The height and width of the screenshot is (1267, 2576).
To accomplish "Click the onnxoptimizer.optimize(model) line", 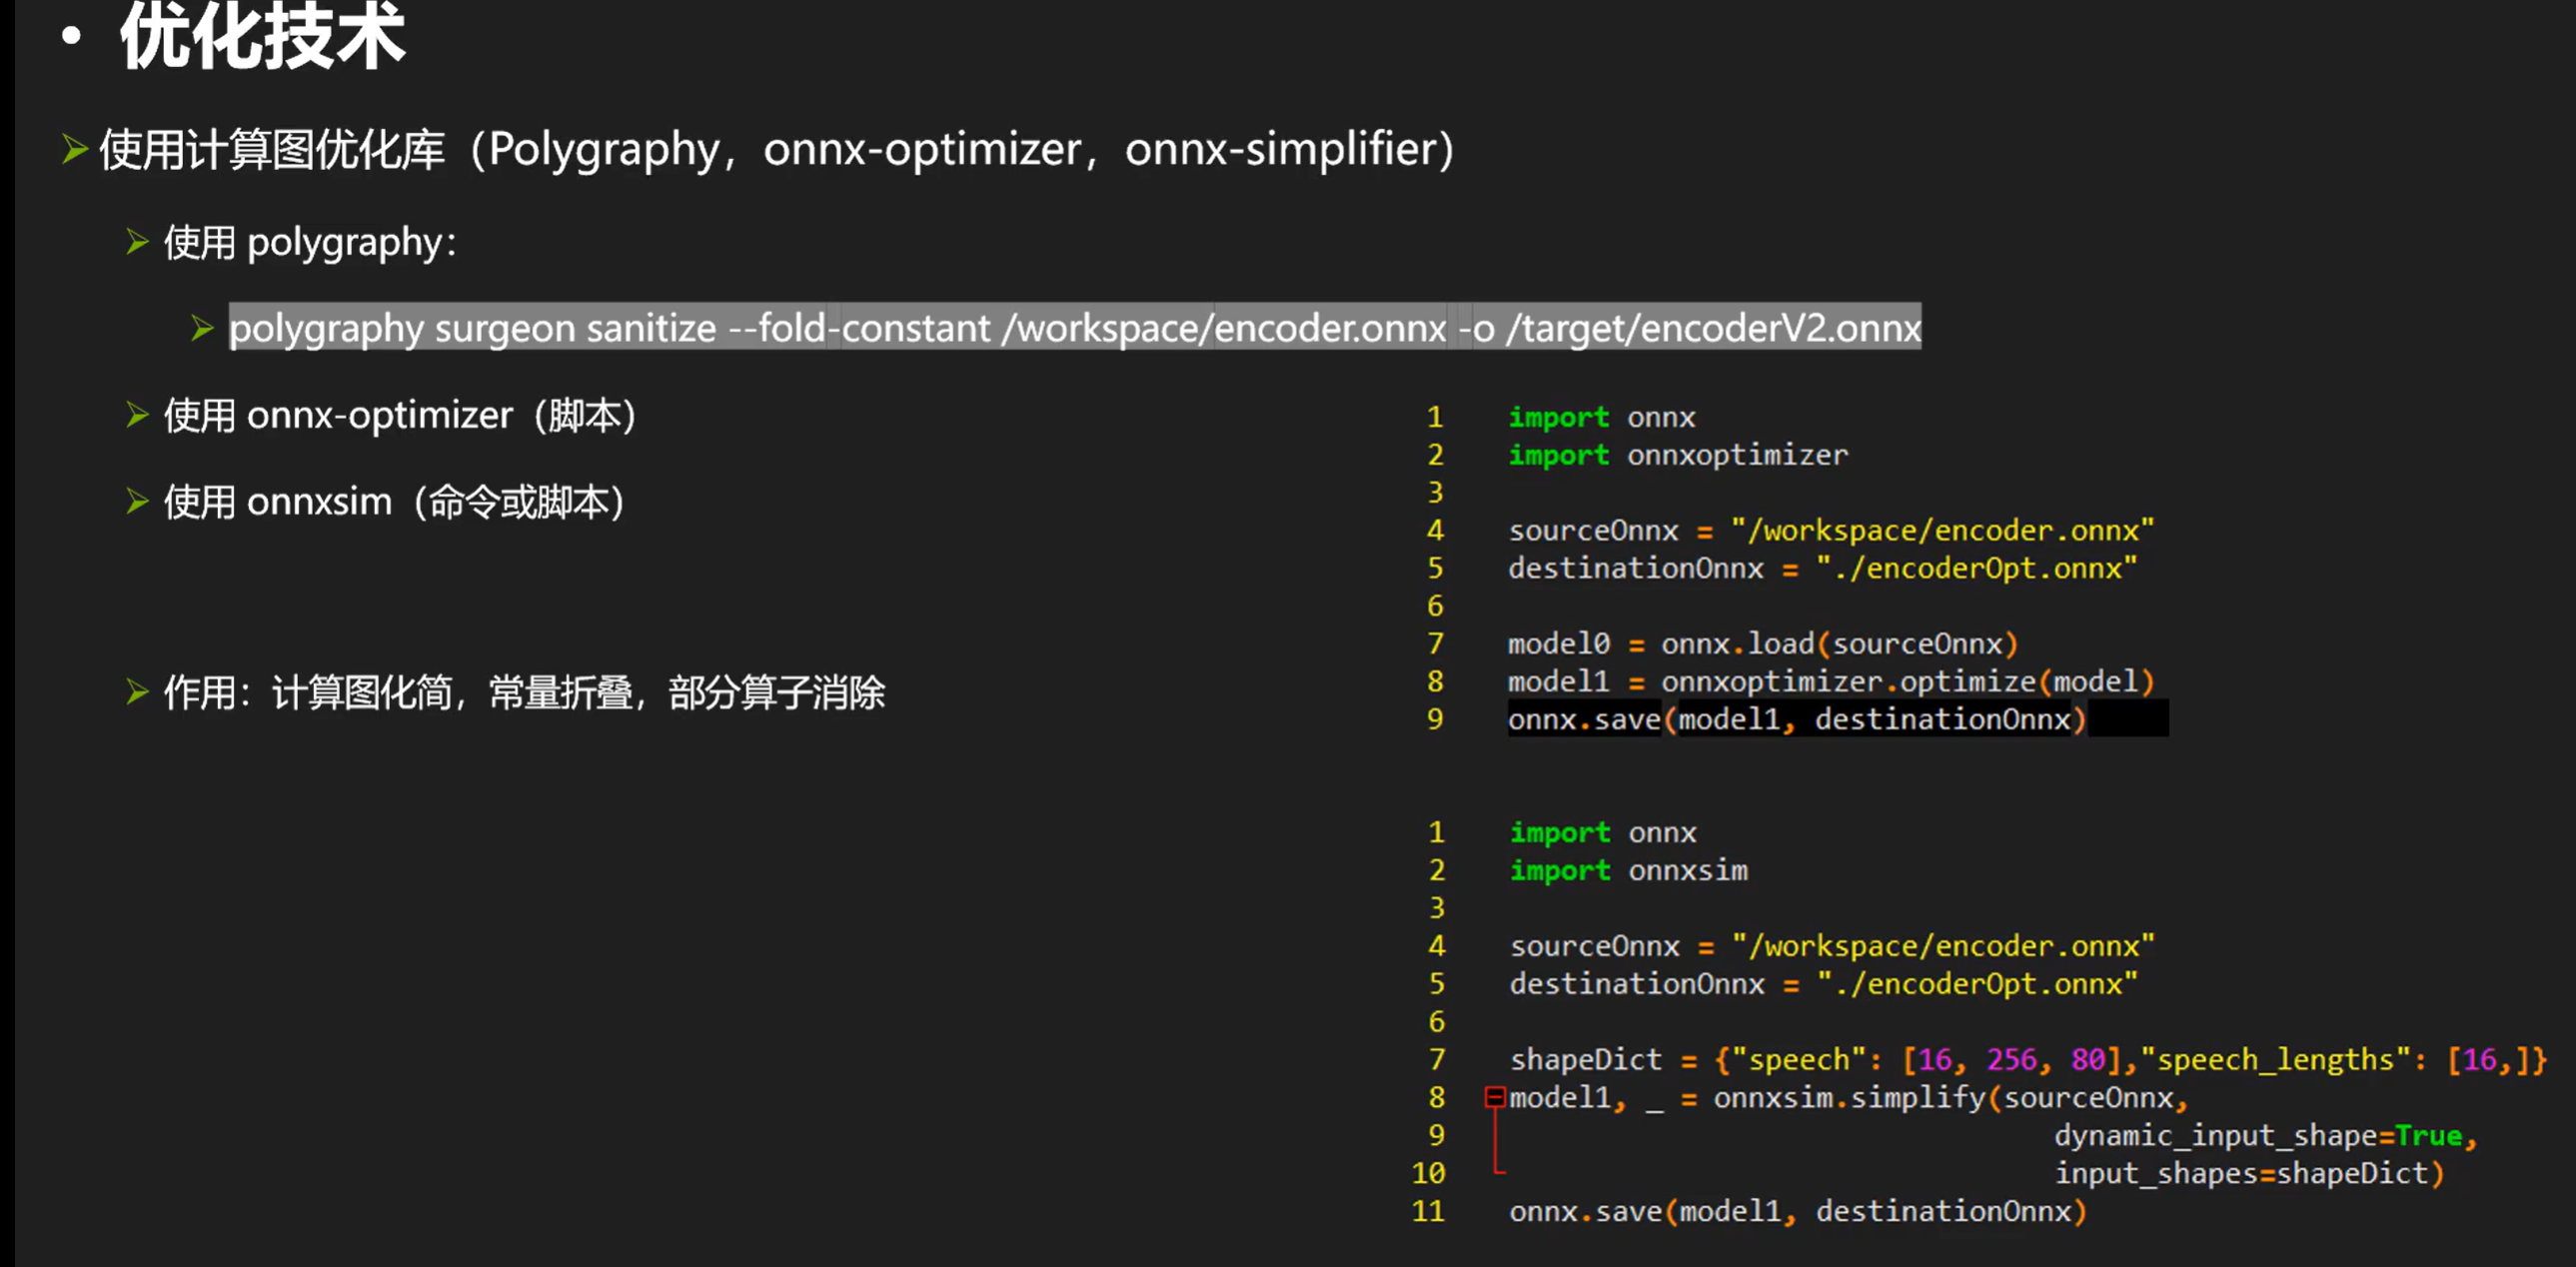I will 1831,682.
